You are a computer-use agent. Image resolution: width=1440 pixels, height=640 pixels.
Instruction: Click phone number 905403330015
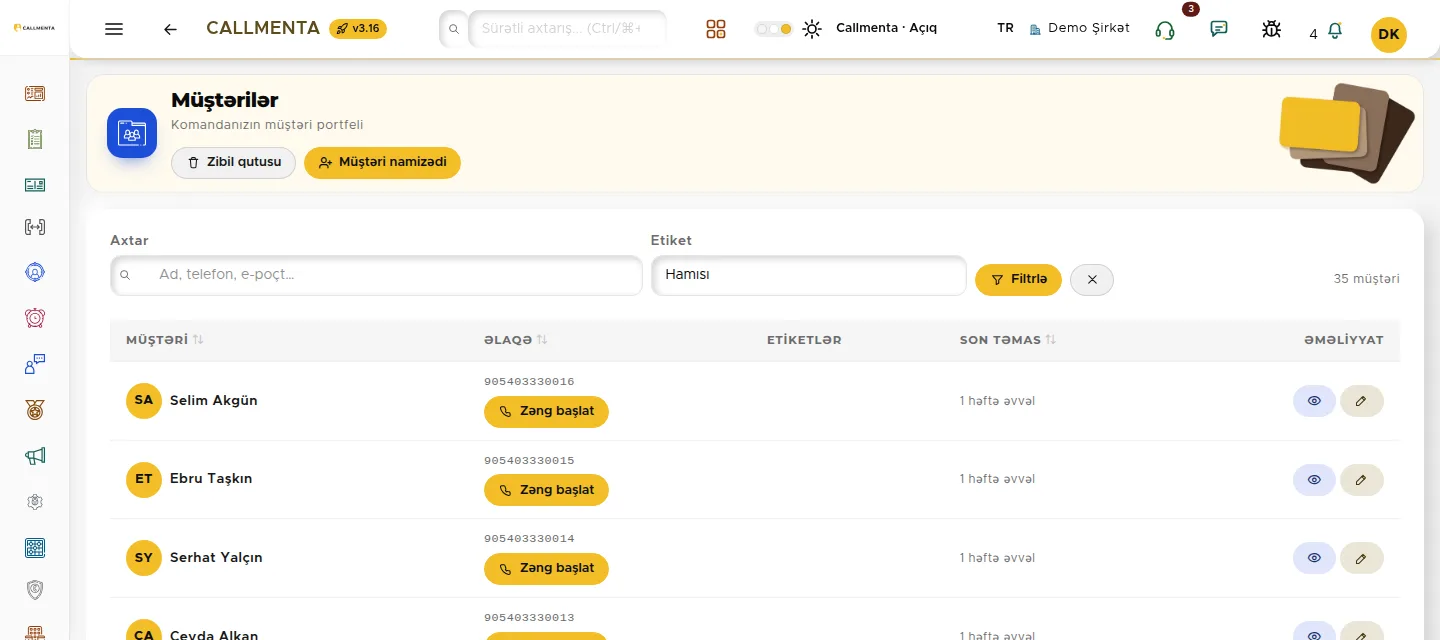point(529,460)
